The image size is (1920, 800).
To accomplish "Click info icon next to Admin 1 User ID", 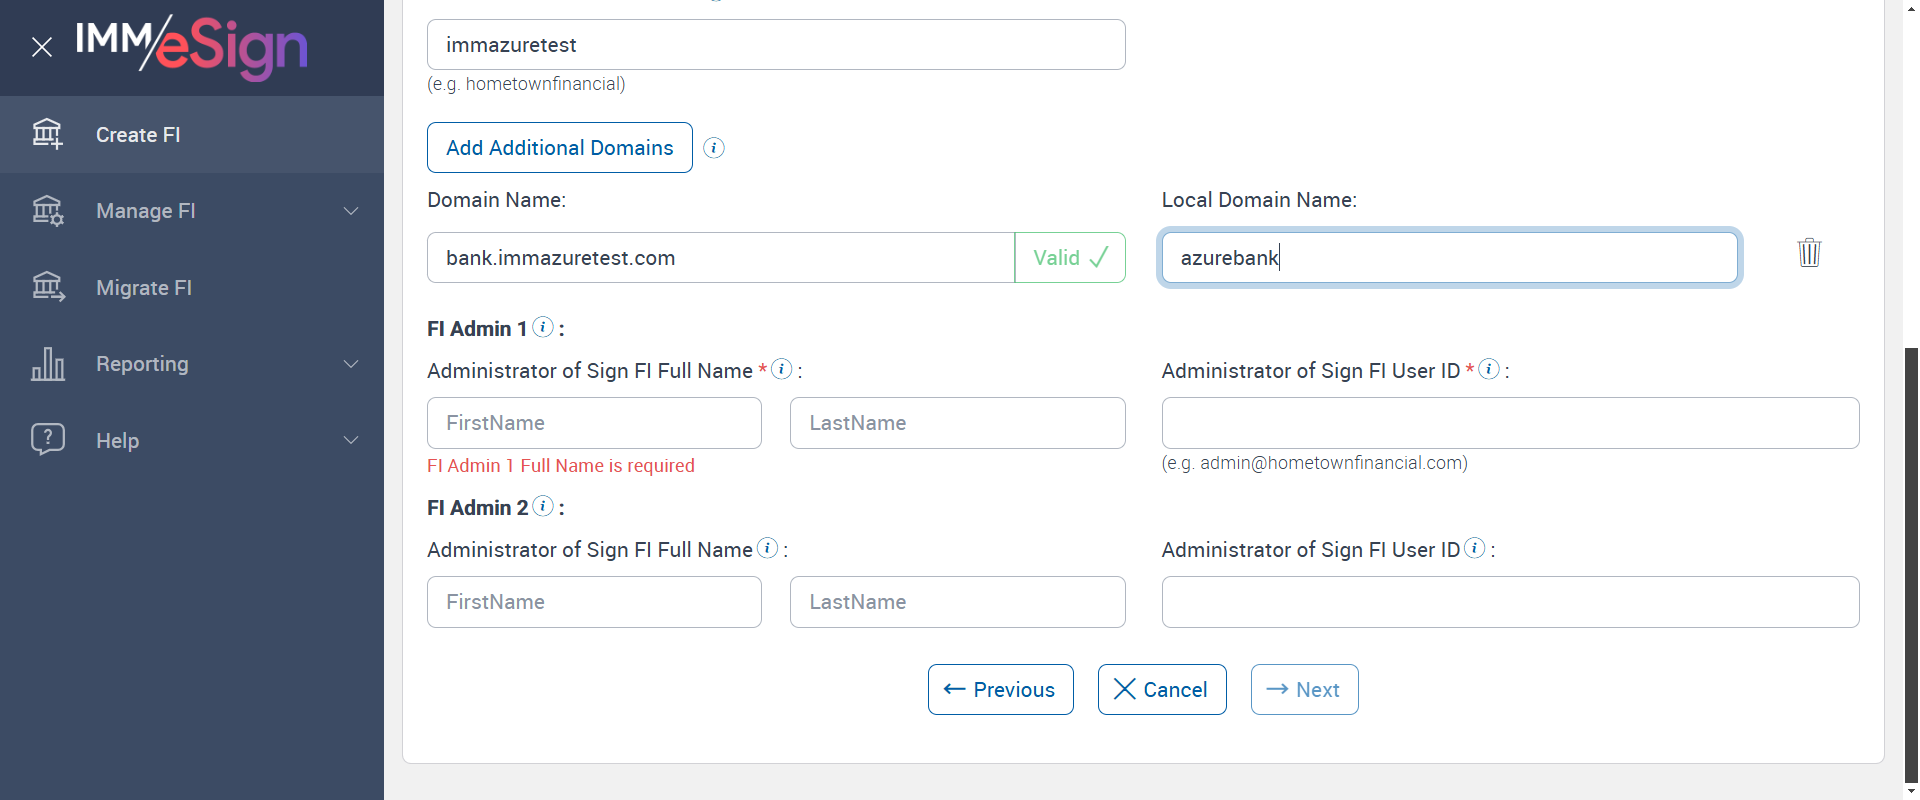I will 1489,369.
